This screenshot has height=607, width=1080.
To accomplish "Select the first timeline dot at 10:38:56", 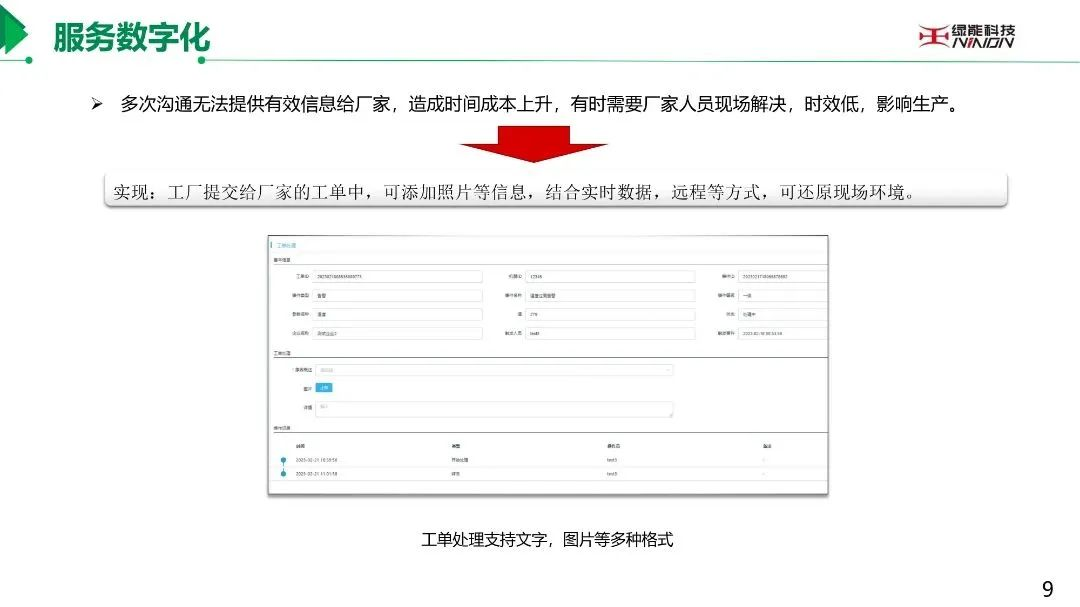I will (283, 460).
